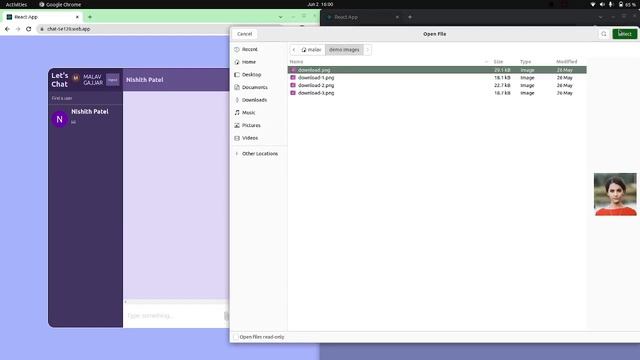Switch to React App tab in left window
The image size is (640, 360).
point(43,17)
